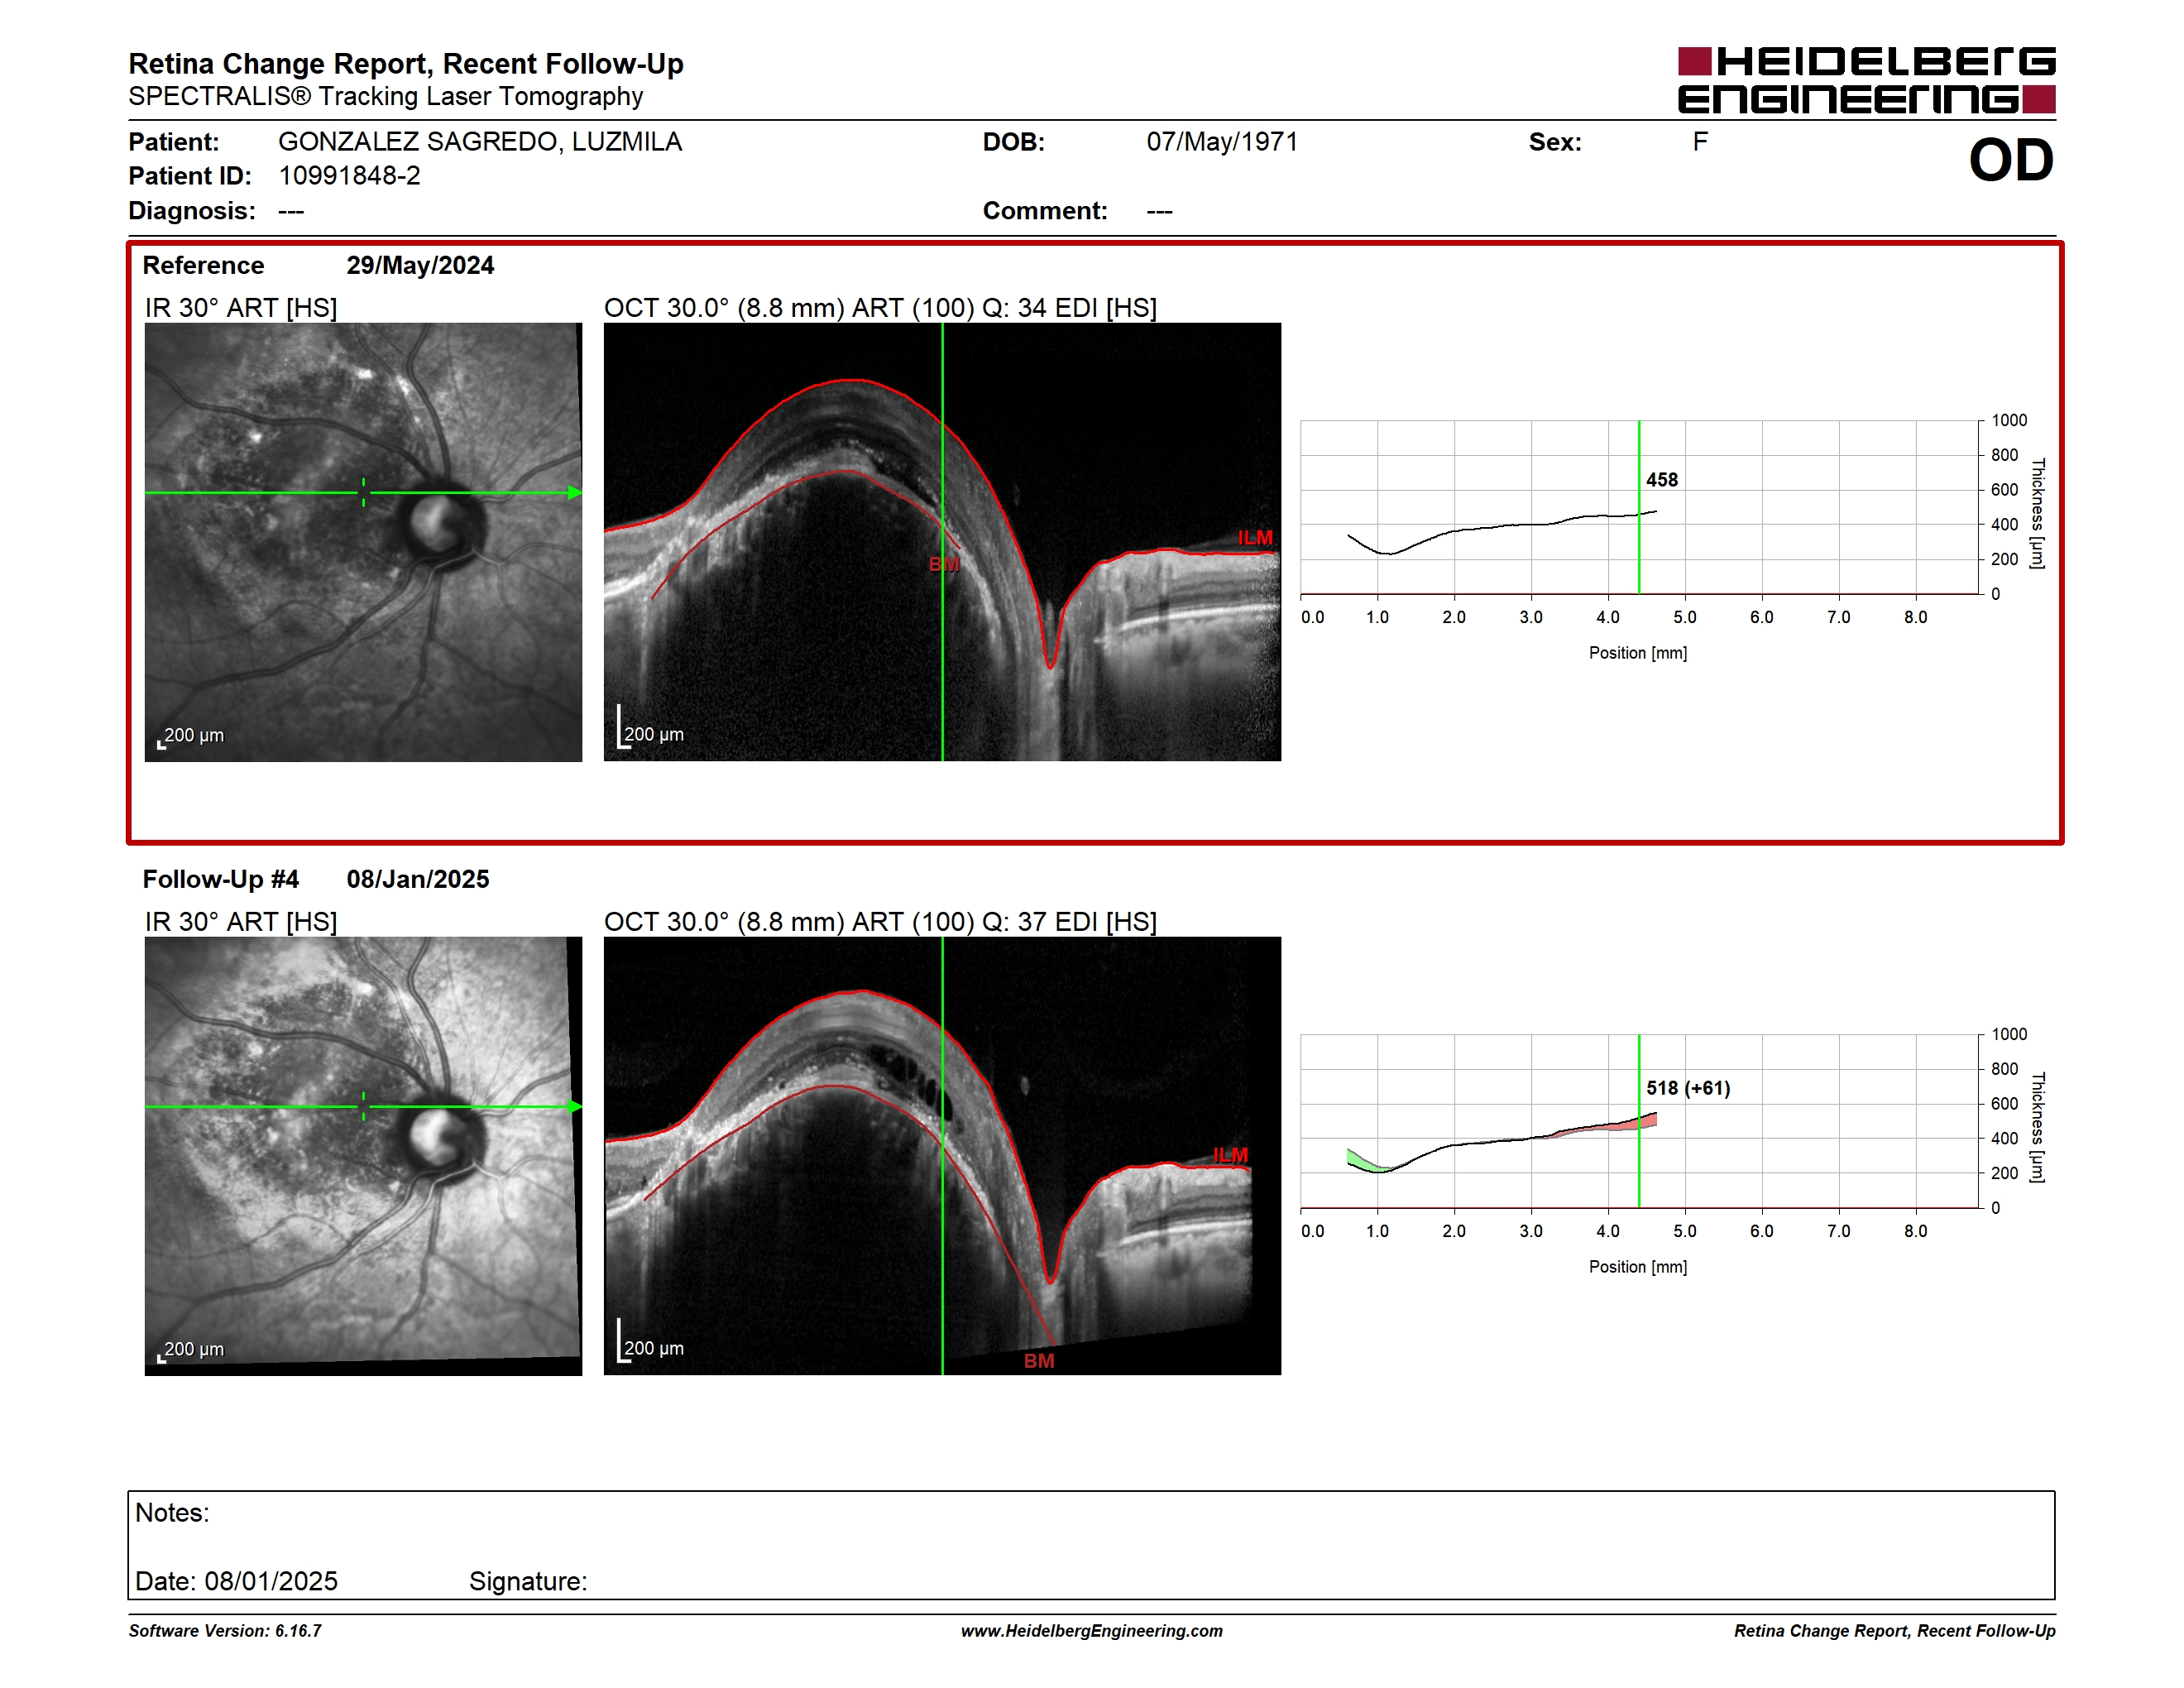Click the BM label in reference OCT
The height and width of the screenshot is (1688, 2184).
coord(944,564)
